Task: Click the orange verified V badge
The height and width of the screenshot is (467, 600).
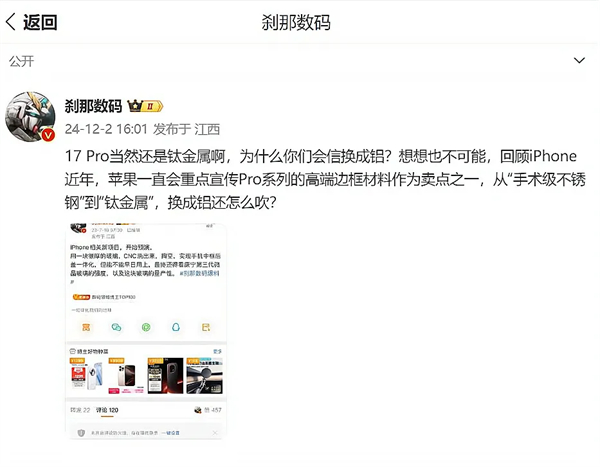Action: pos(48,135)
